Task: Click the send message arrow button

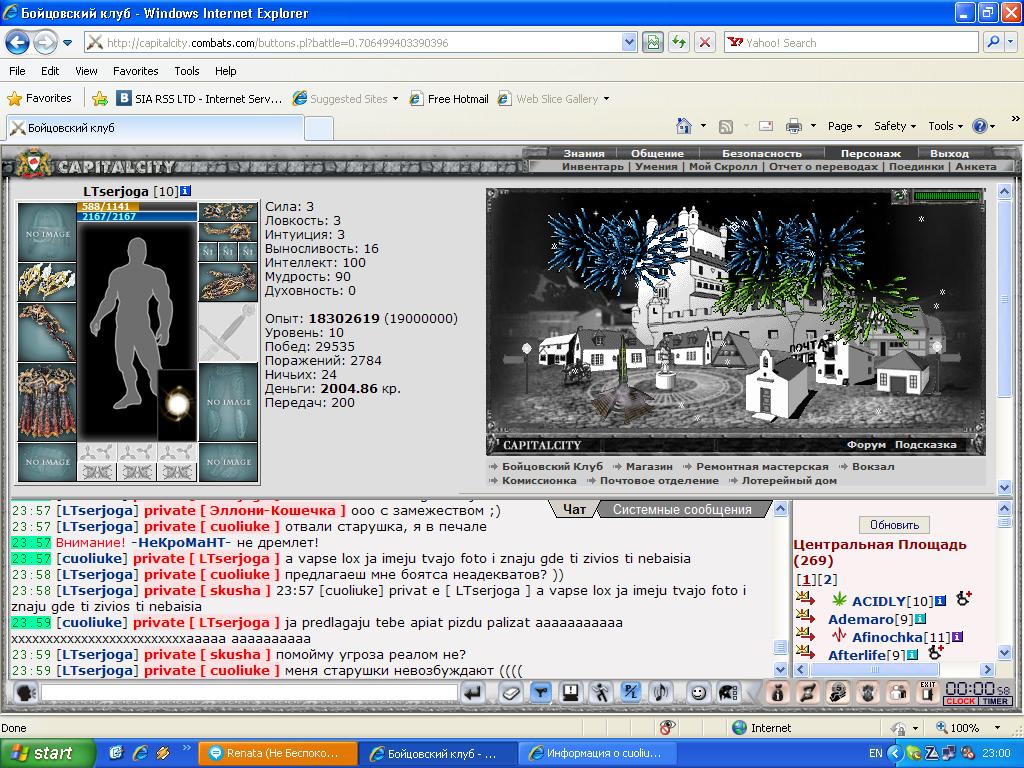Action: coord(473,692)
